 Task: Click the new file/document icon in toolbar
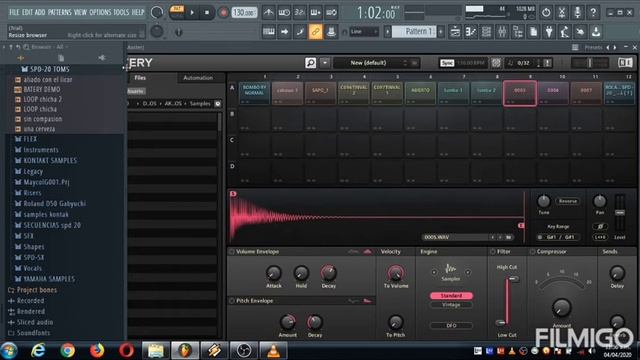[533, 31]
